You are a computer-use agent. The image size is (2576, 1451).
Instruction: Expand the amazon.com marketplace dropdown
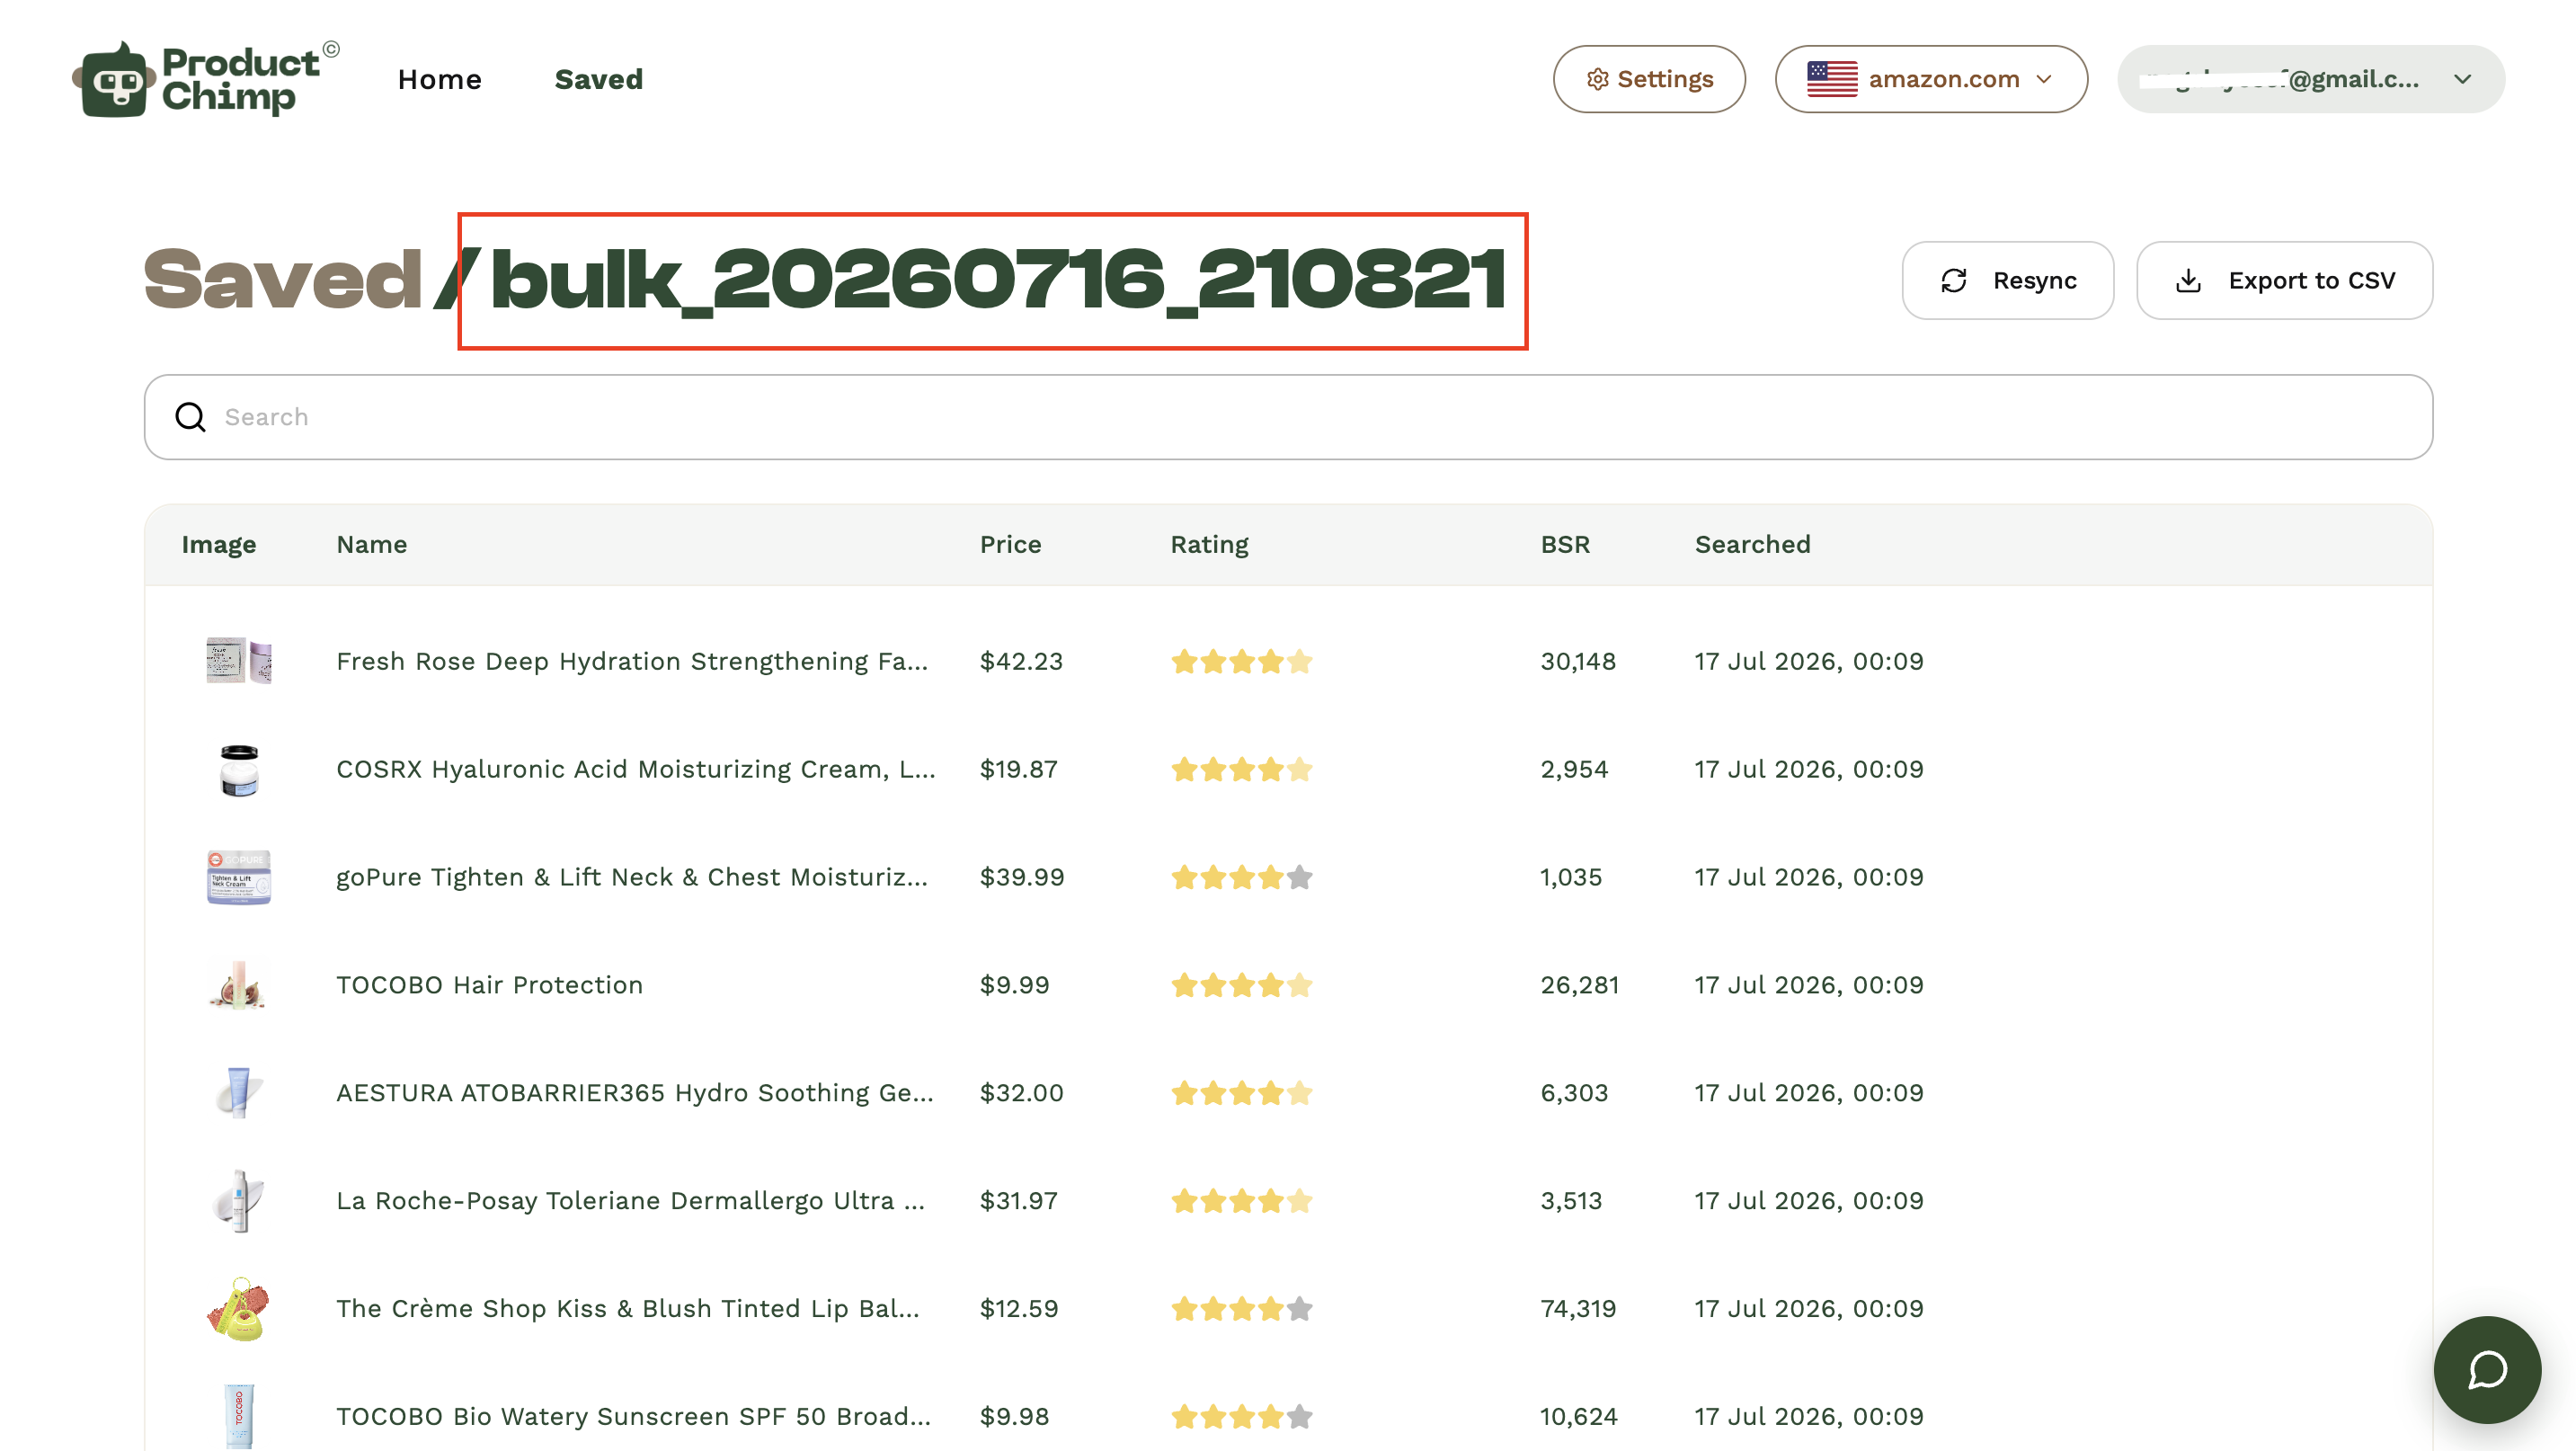1931,79
